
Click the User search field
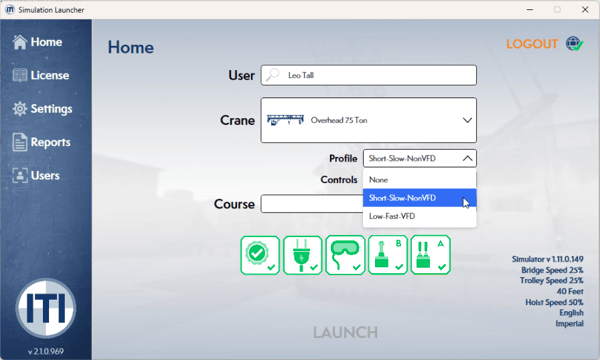pos(368,75)
